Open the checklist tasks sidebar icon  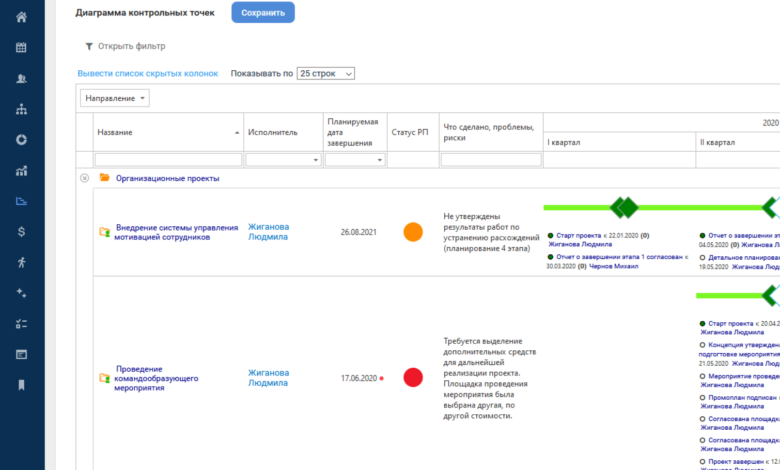click(21, 323)
